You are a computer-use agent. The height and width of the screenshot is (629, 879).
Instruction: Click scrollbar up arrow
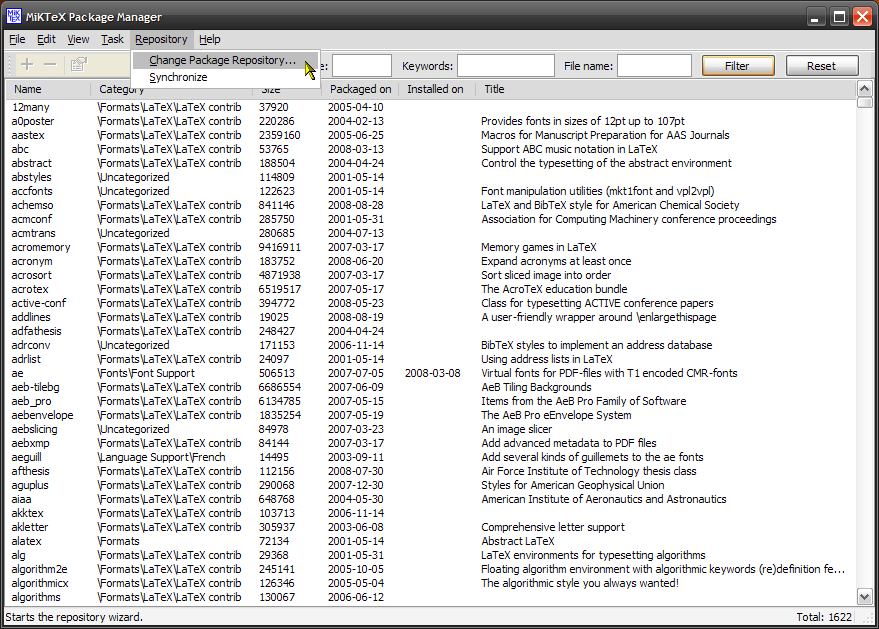[864, 89]
